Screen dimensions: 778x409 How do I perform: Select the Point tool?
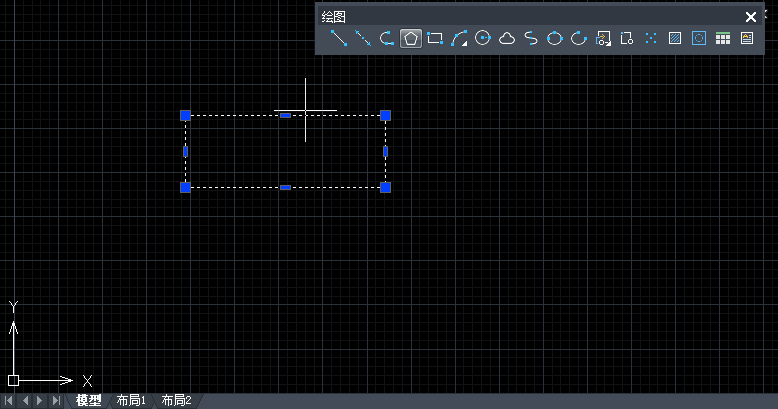651,39
